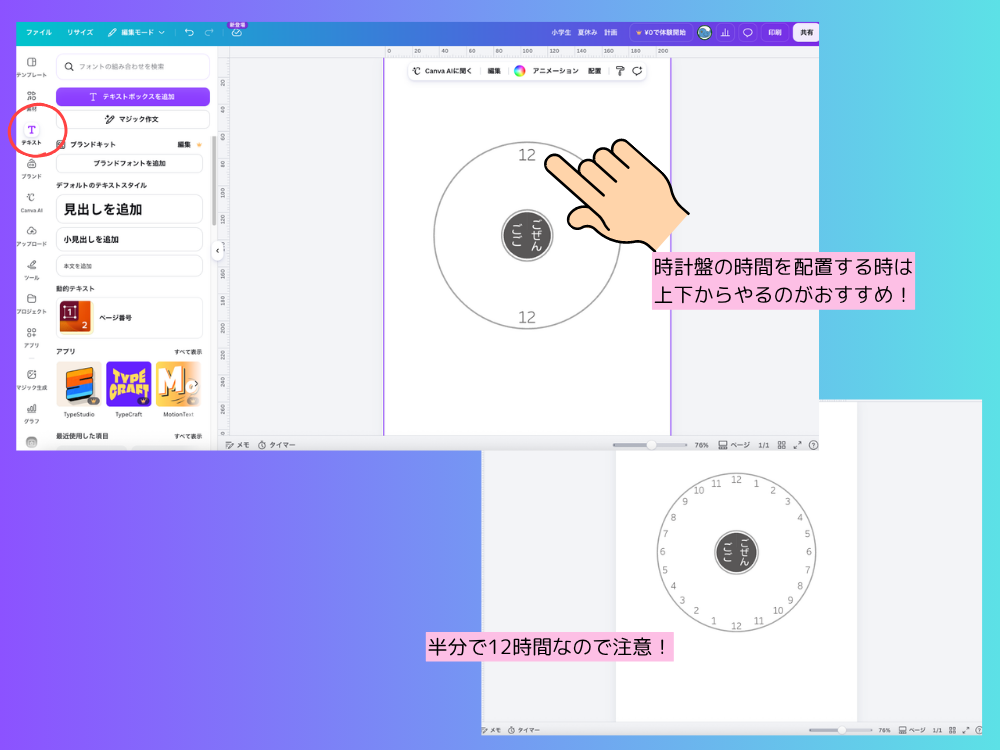Open the マジック生成 sidebar icon
Image resolution: width=1000 pixels, height=750 pixels.
pyautogui.click(x=31, y=379)
